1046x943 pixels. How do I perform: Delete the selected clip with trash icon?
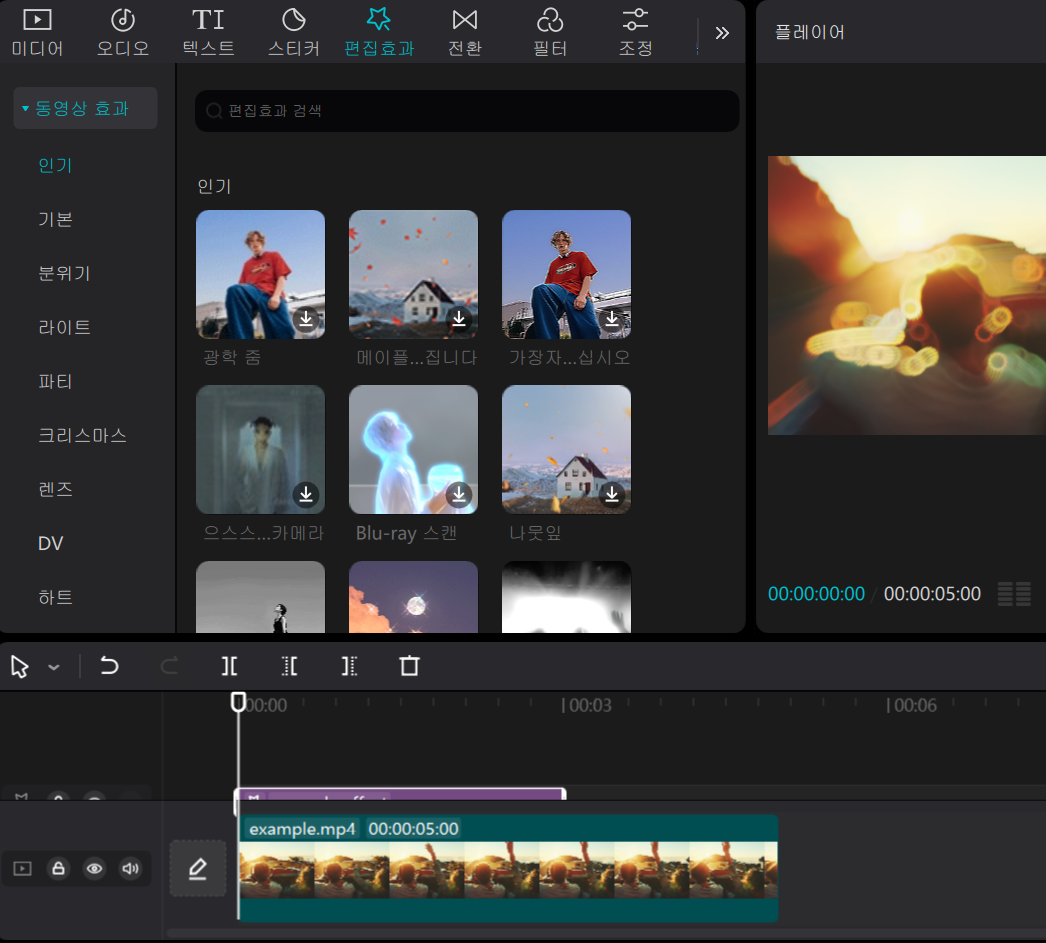pos(409,666)
